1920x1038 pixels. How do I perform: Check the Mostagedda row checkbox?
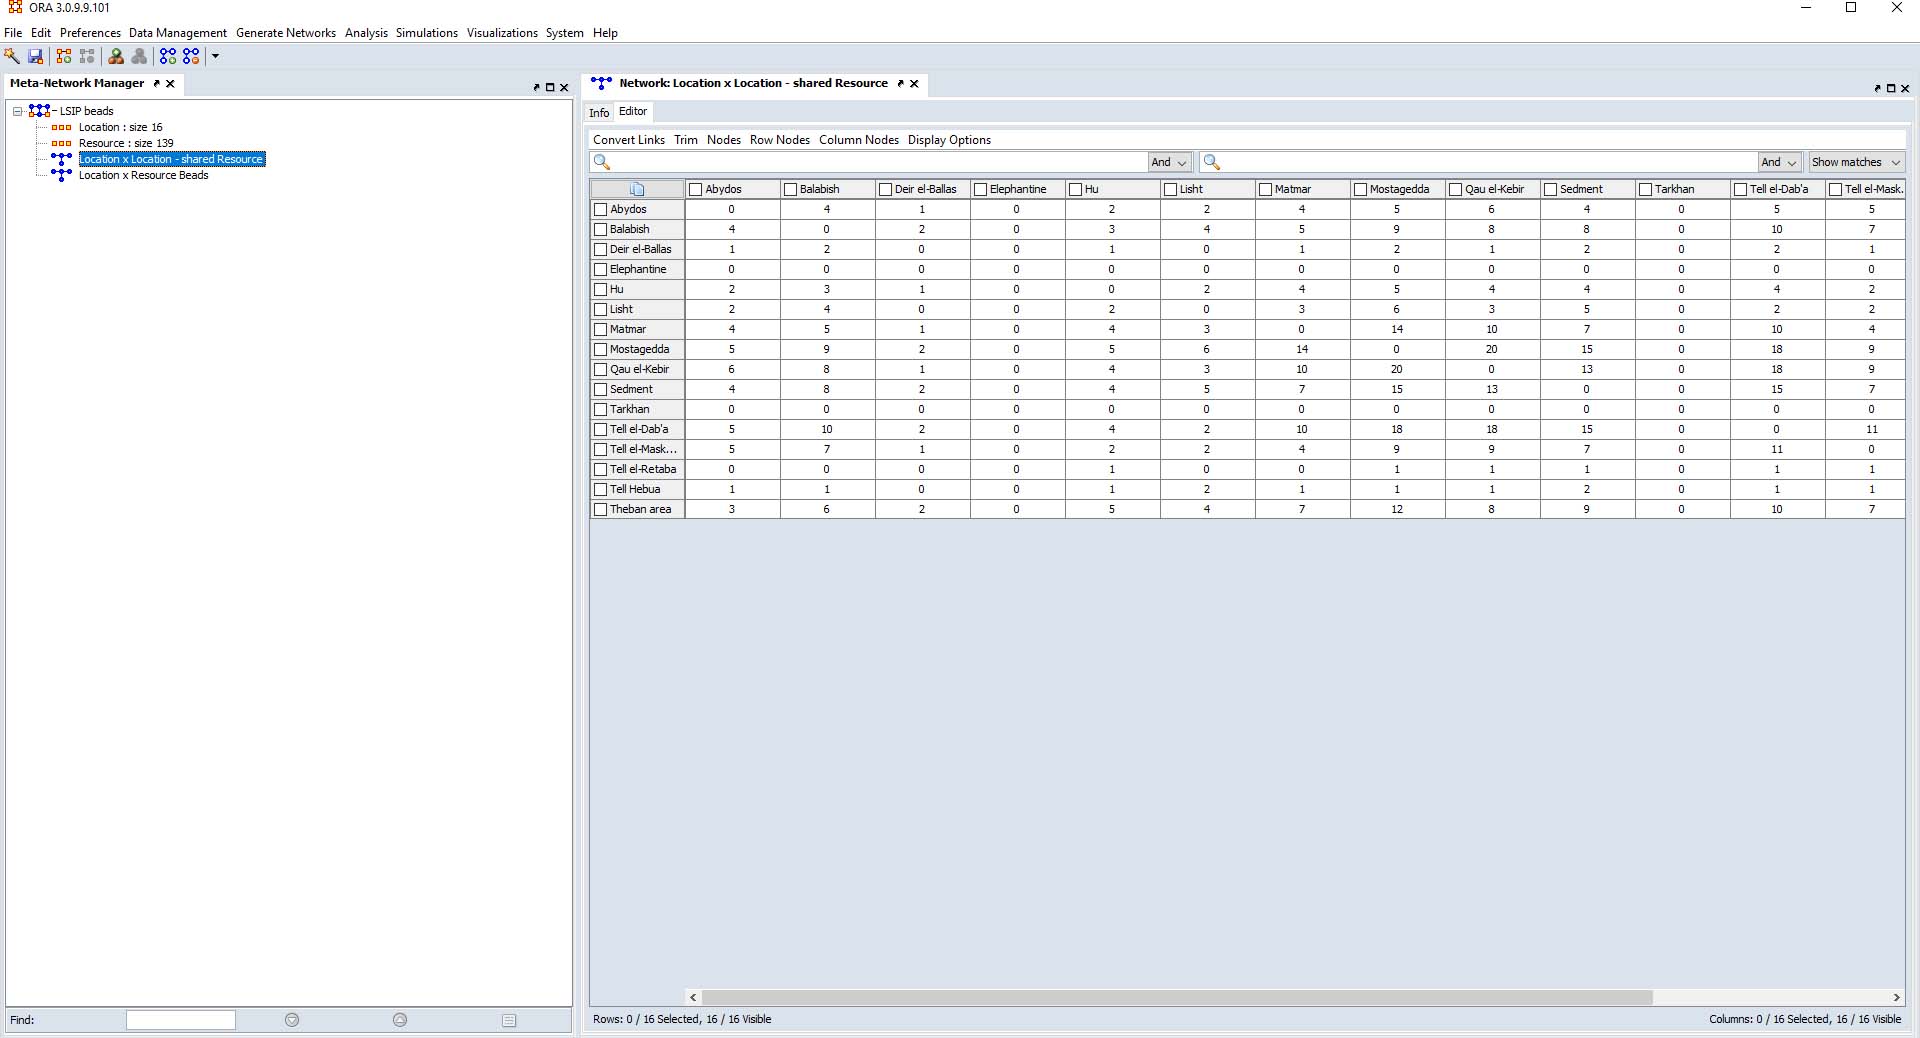point(601,349)
